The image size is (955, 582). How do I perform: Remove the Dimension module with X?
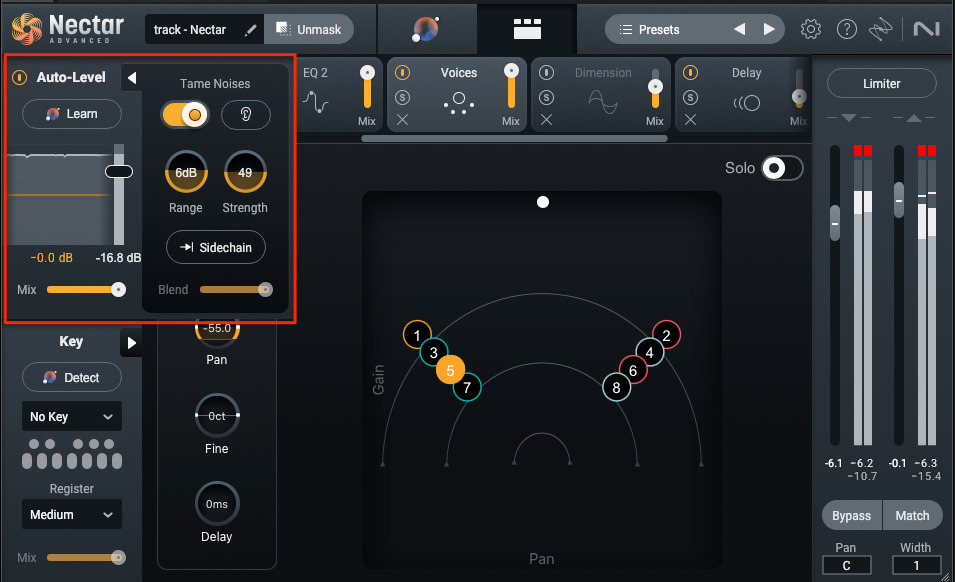click(546, 120)
